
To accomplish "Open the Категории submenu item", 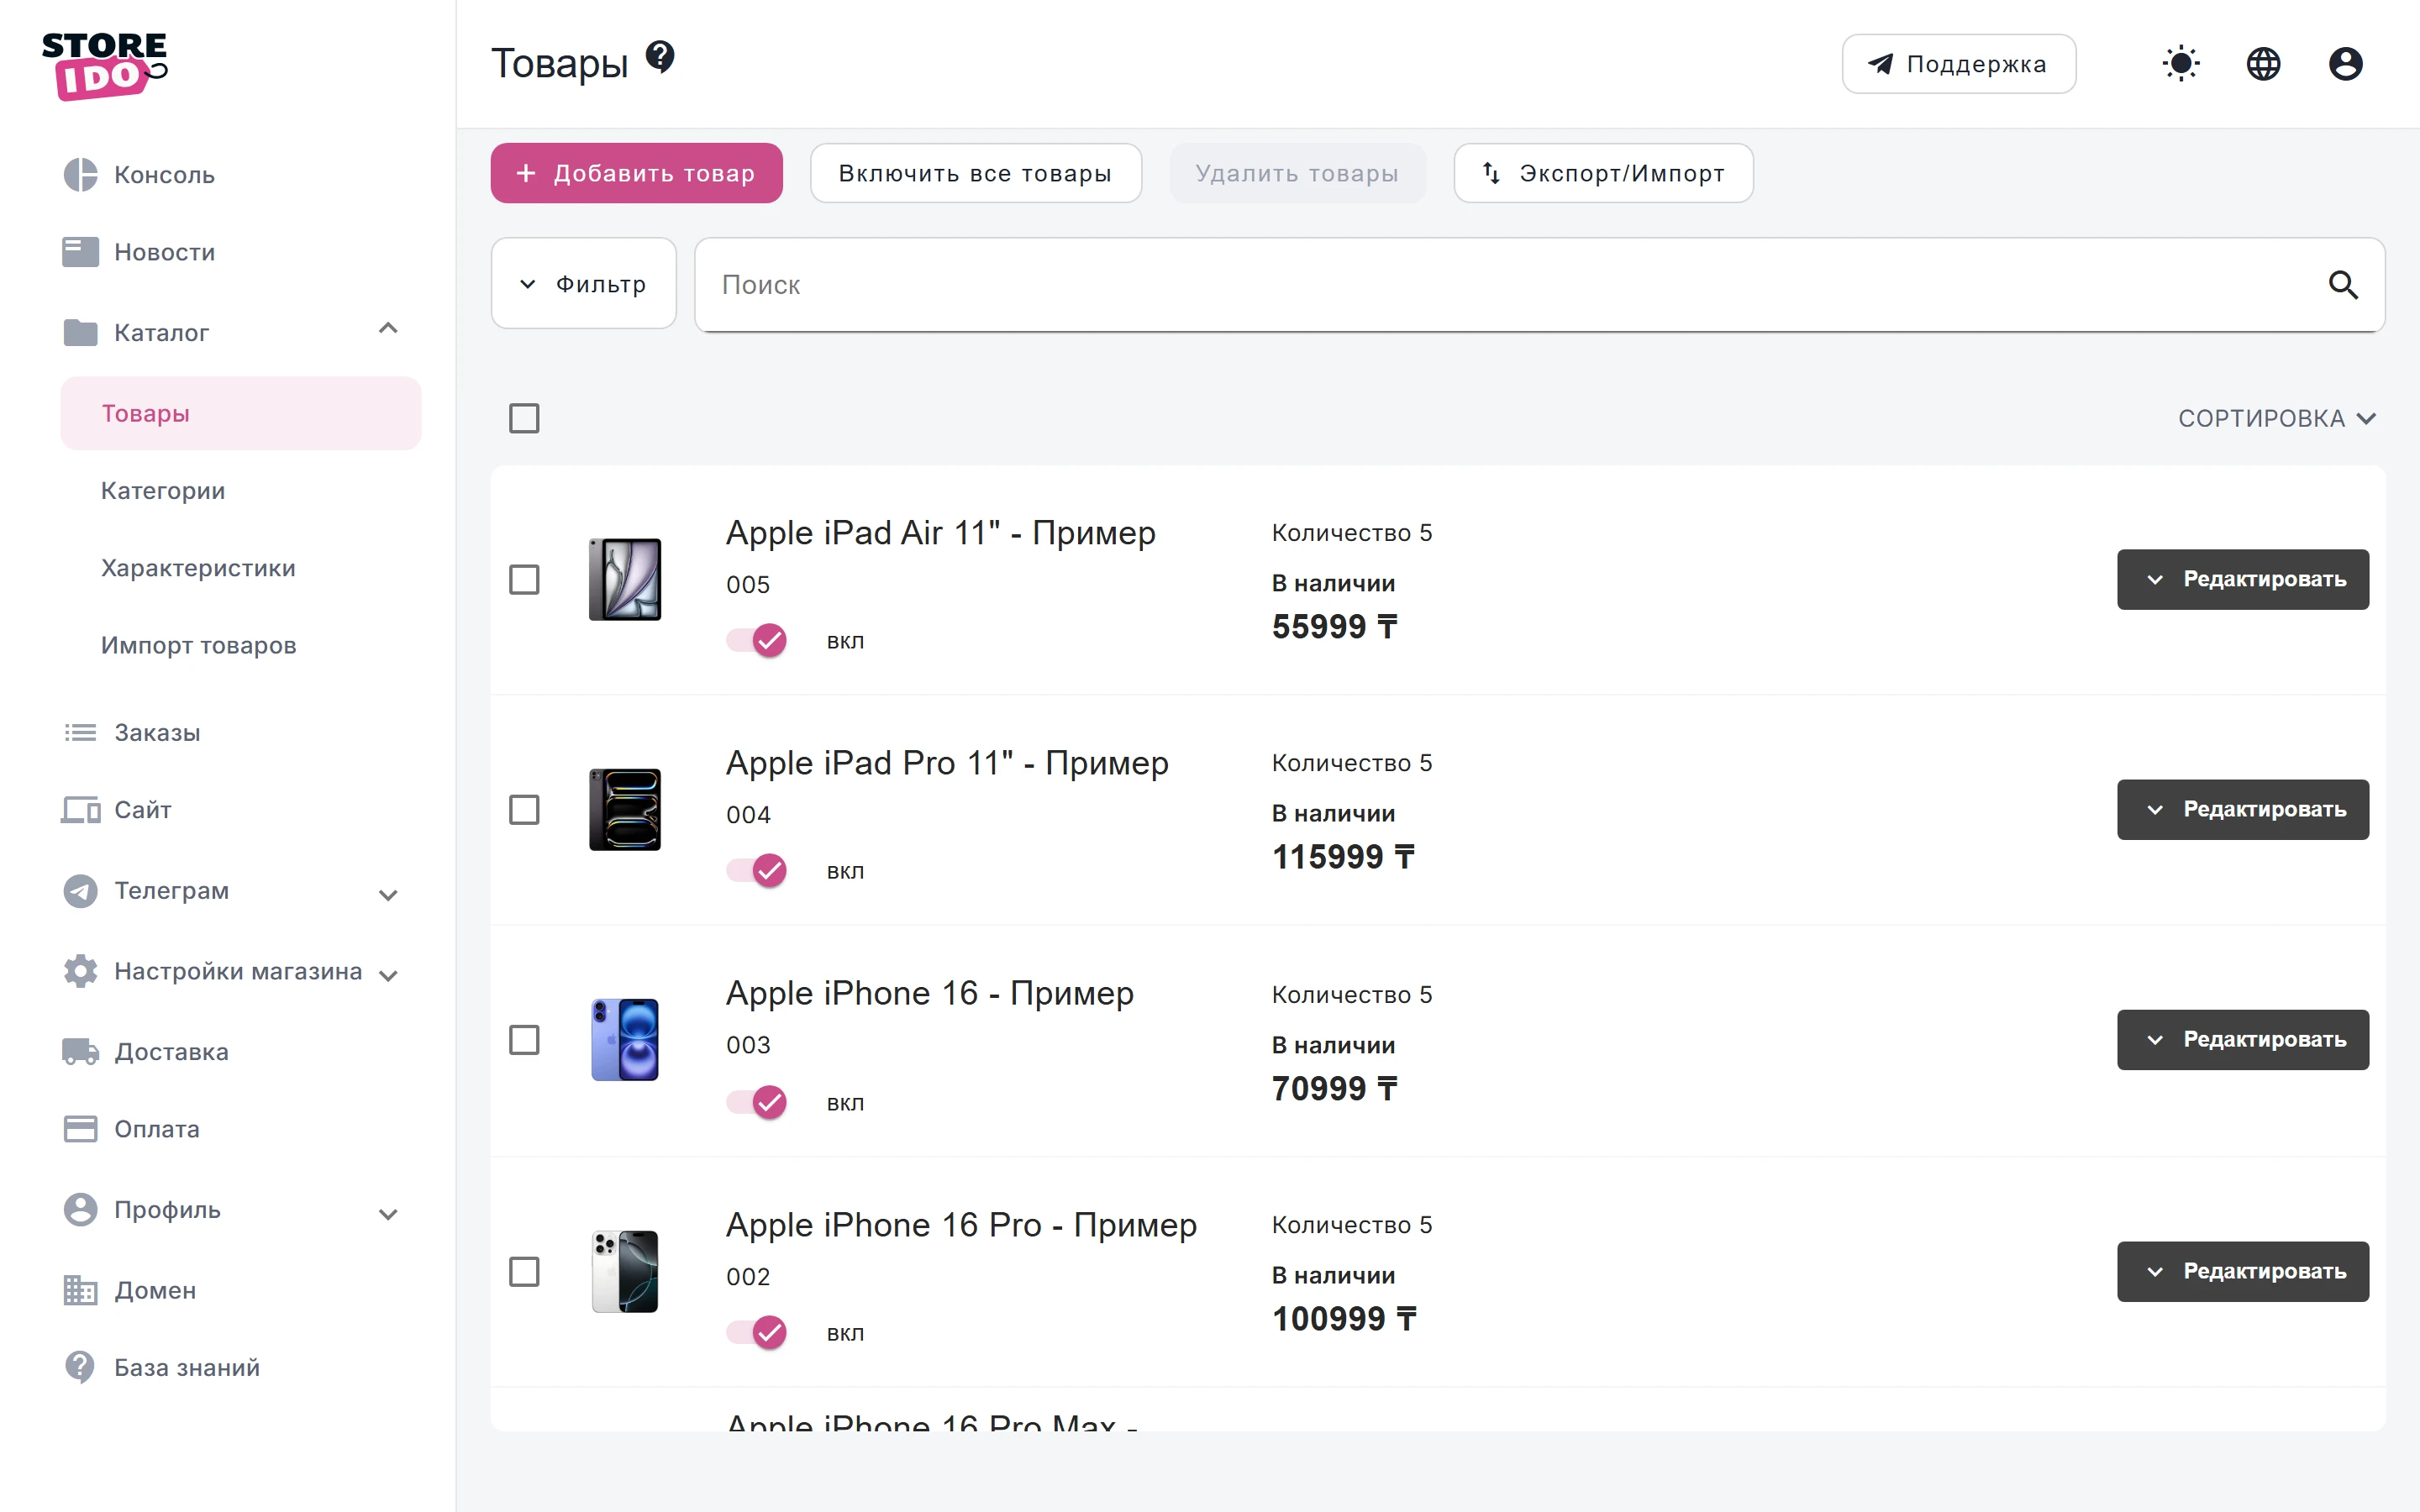I will click(x=163, y=491).
